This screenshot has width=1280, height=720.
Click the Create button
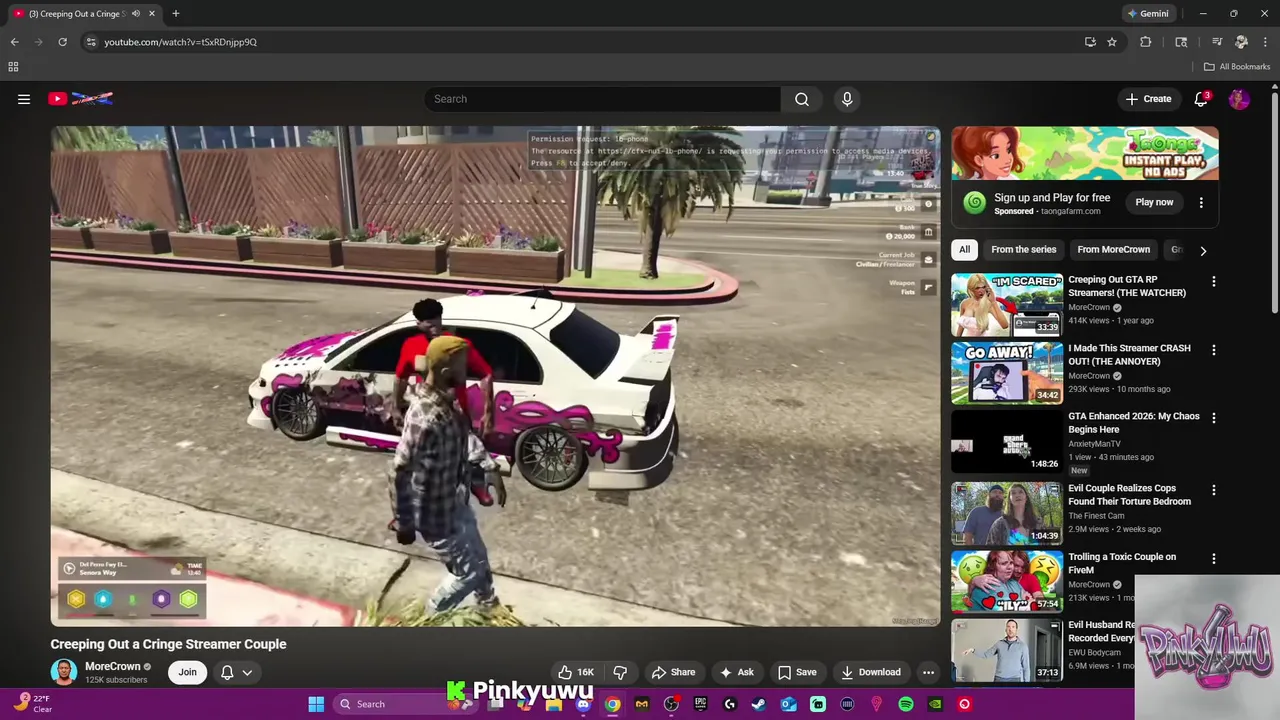(x=1148, y=99)
